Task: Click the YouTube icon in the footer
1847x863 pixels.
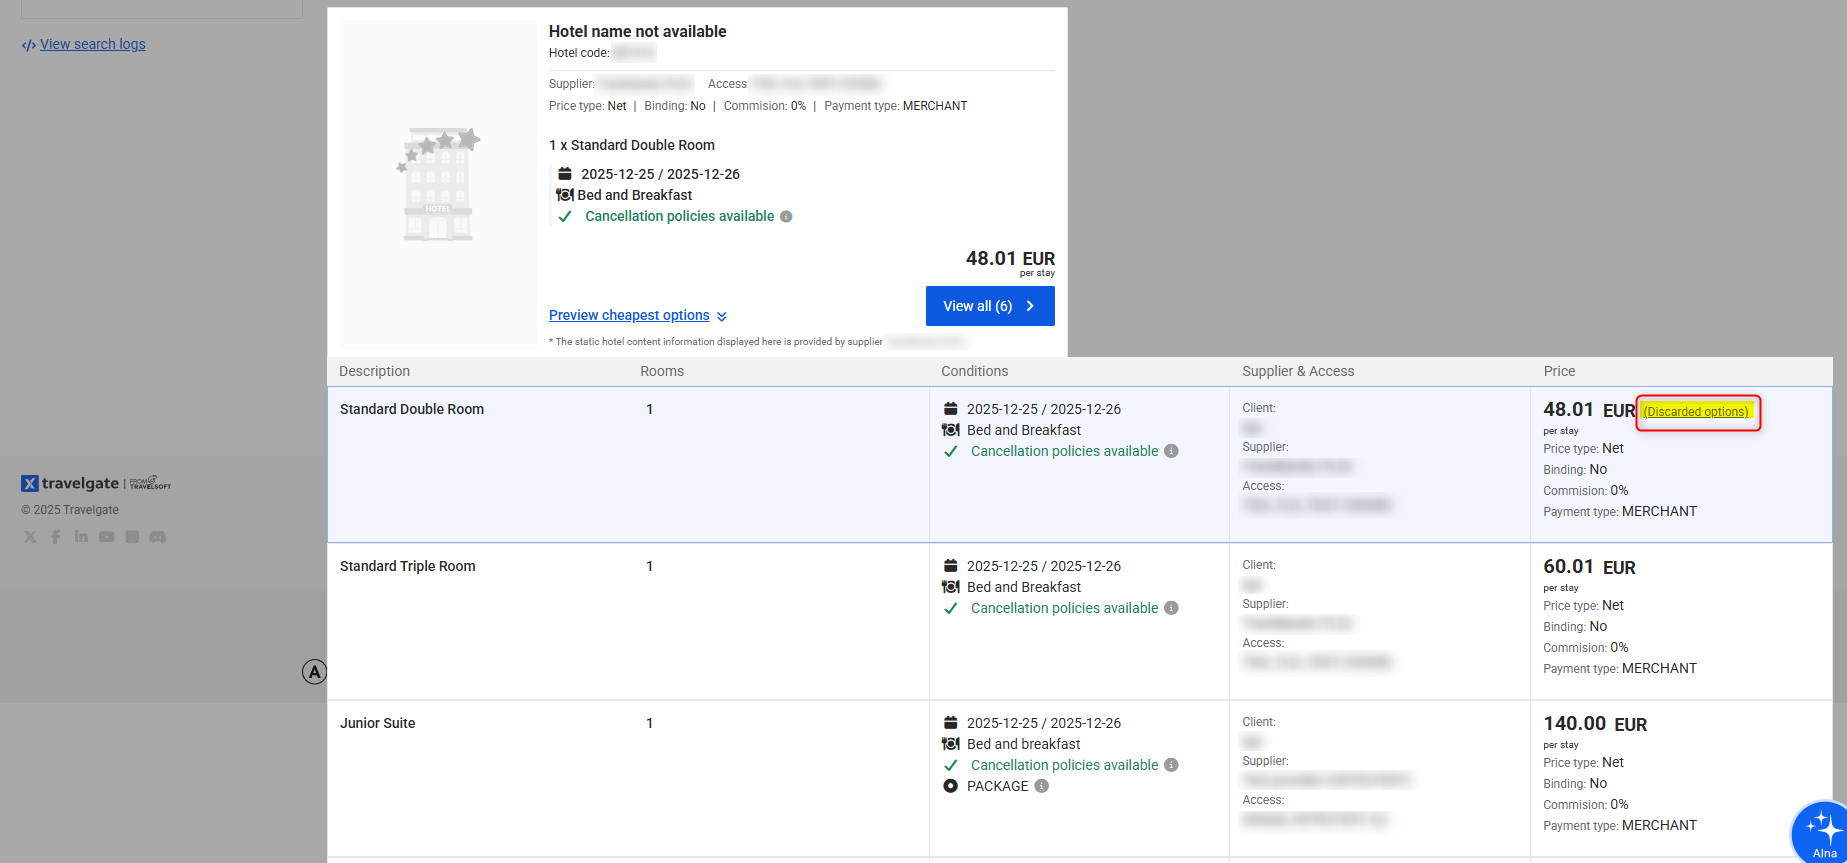Action: [106, 537]
